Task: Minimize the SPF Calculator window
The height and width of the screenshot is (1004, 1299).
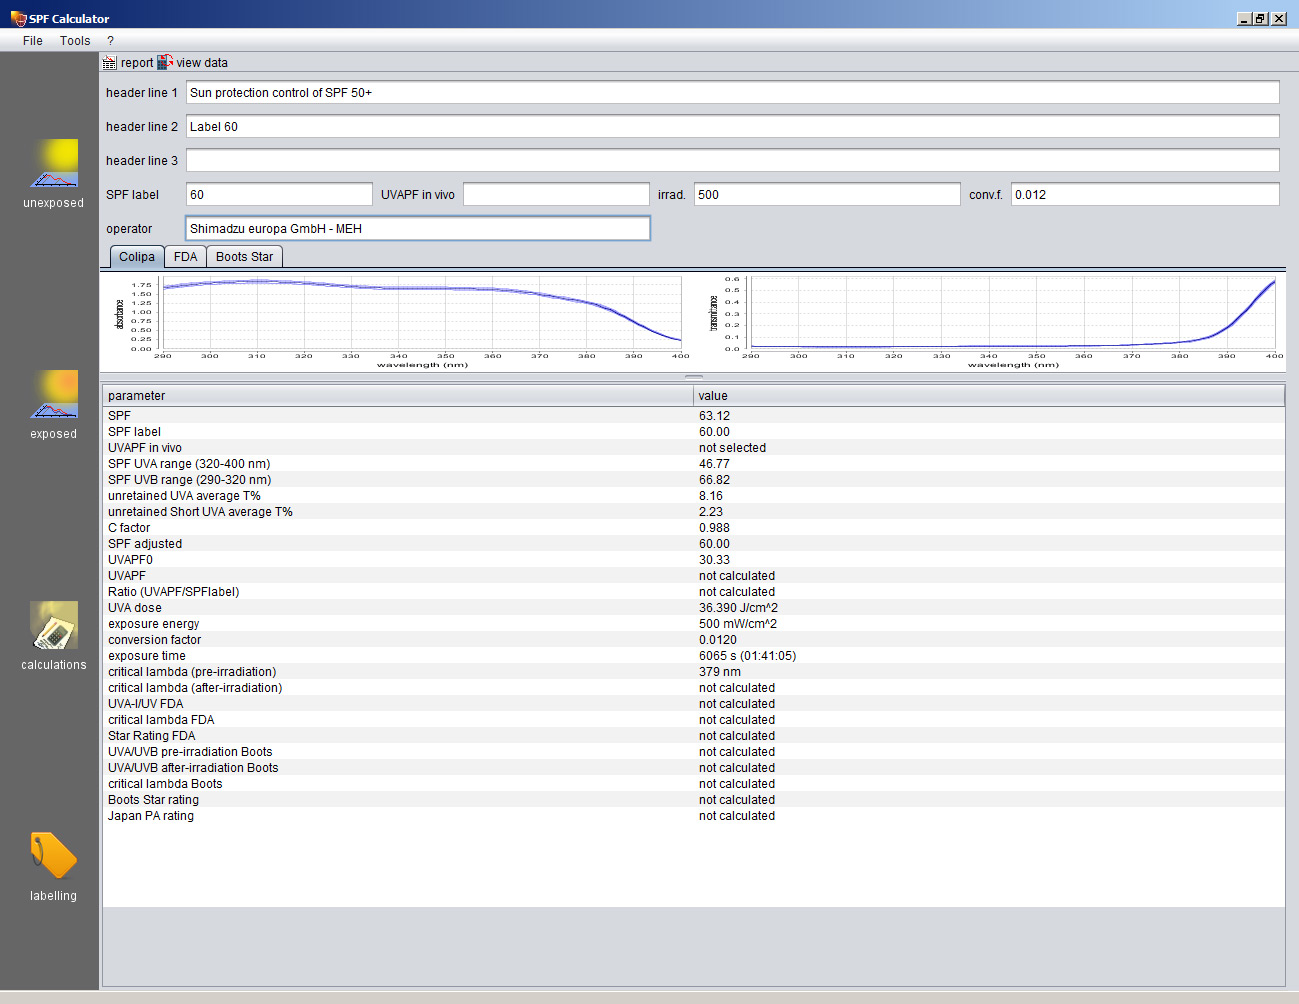Action: 1244,18
